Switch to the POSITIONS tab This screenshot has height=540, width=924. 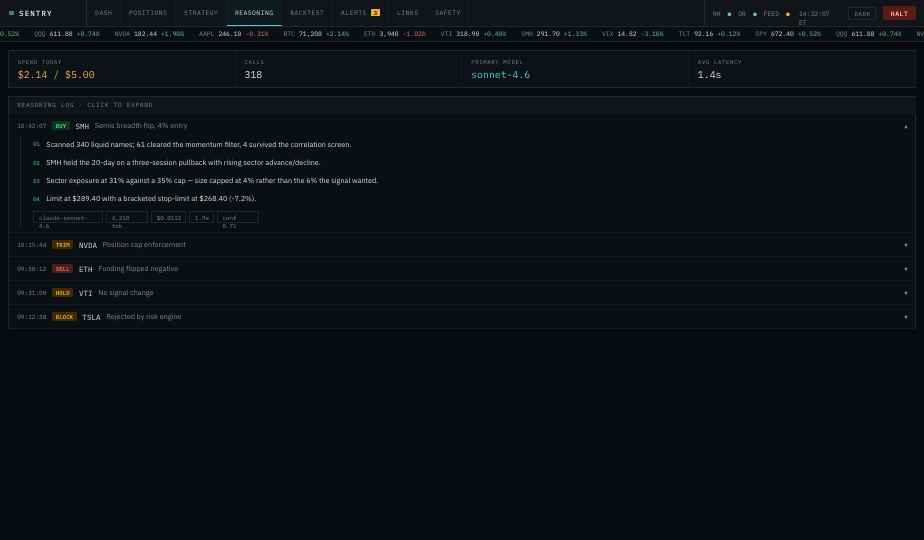[x=148, y=12]
